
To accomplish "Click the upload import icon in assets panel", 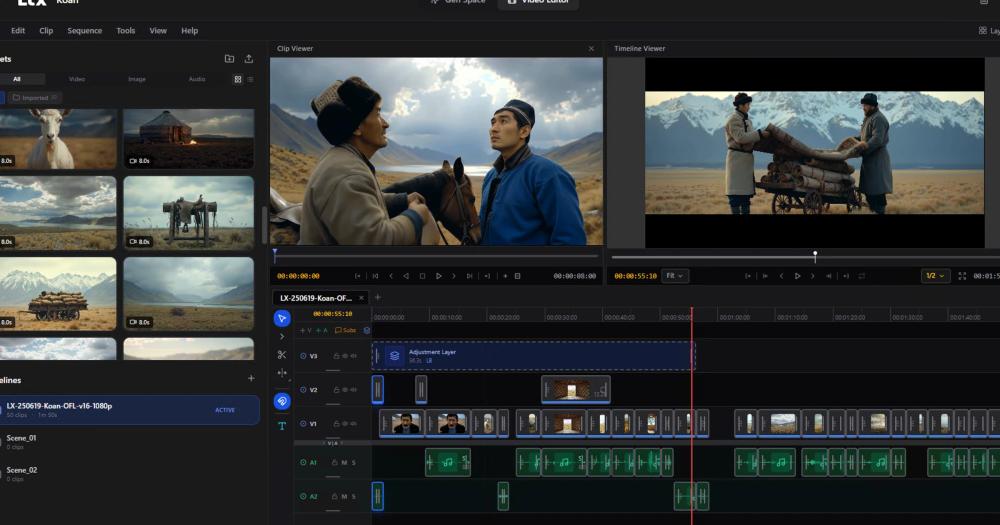I will click(249, 59).
